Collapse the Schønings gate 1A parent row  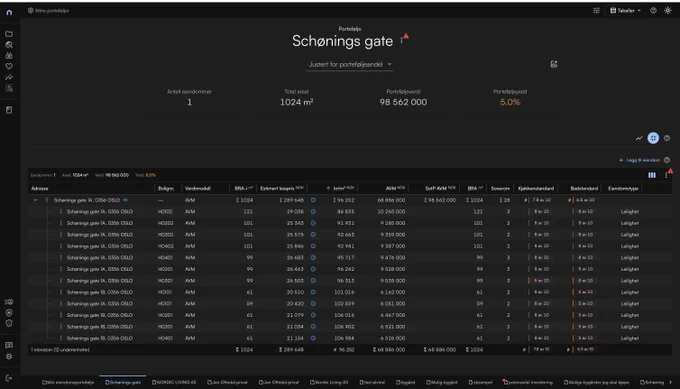click(x=36, y=200)
